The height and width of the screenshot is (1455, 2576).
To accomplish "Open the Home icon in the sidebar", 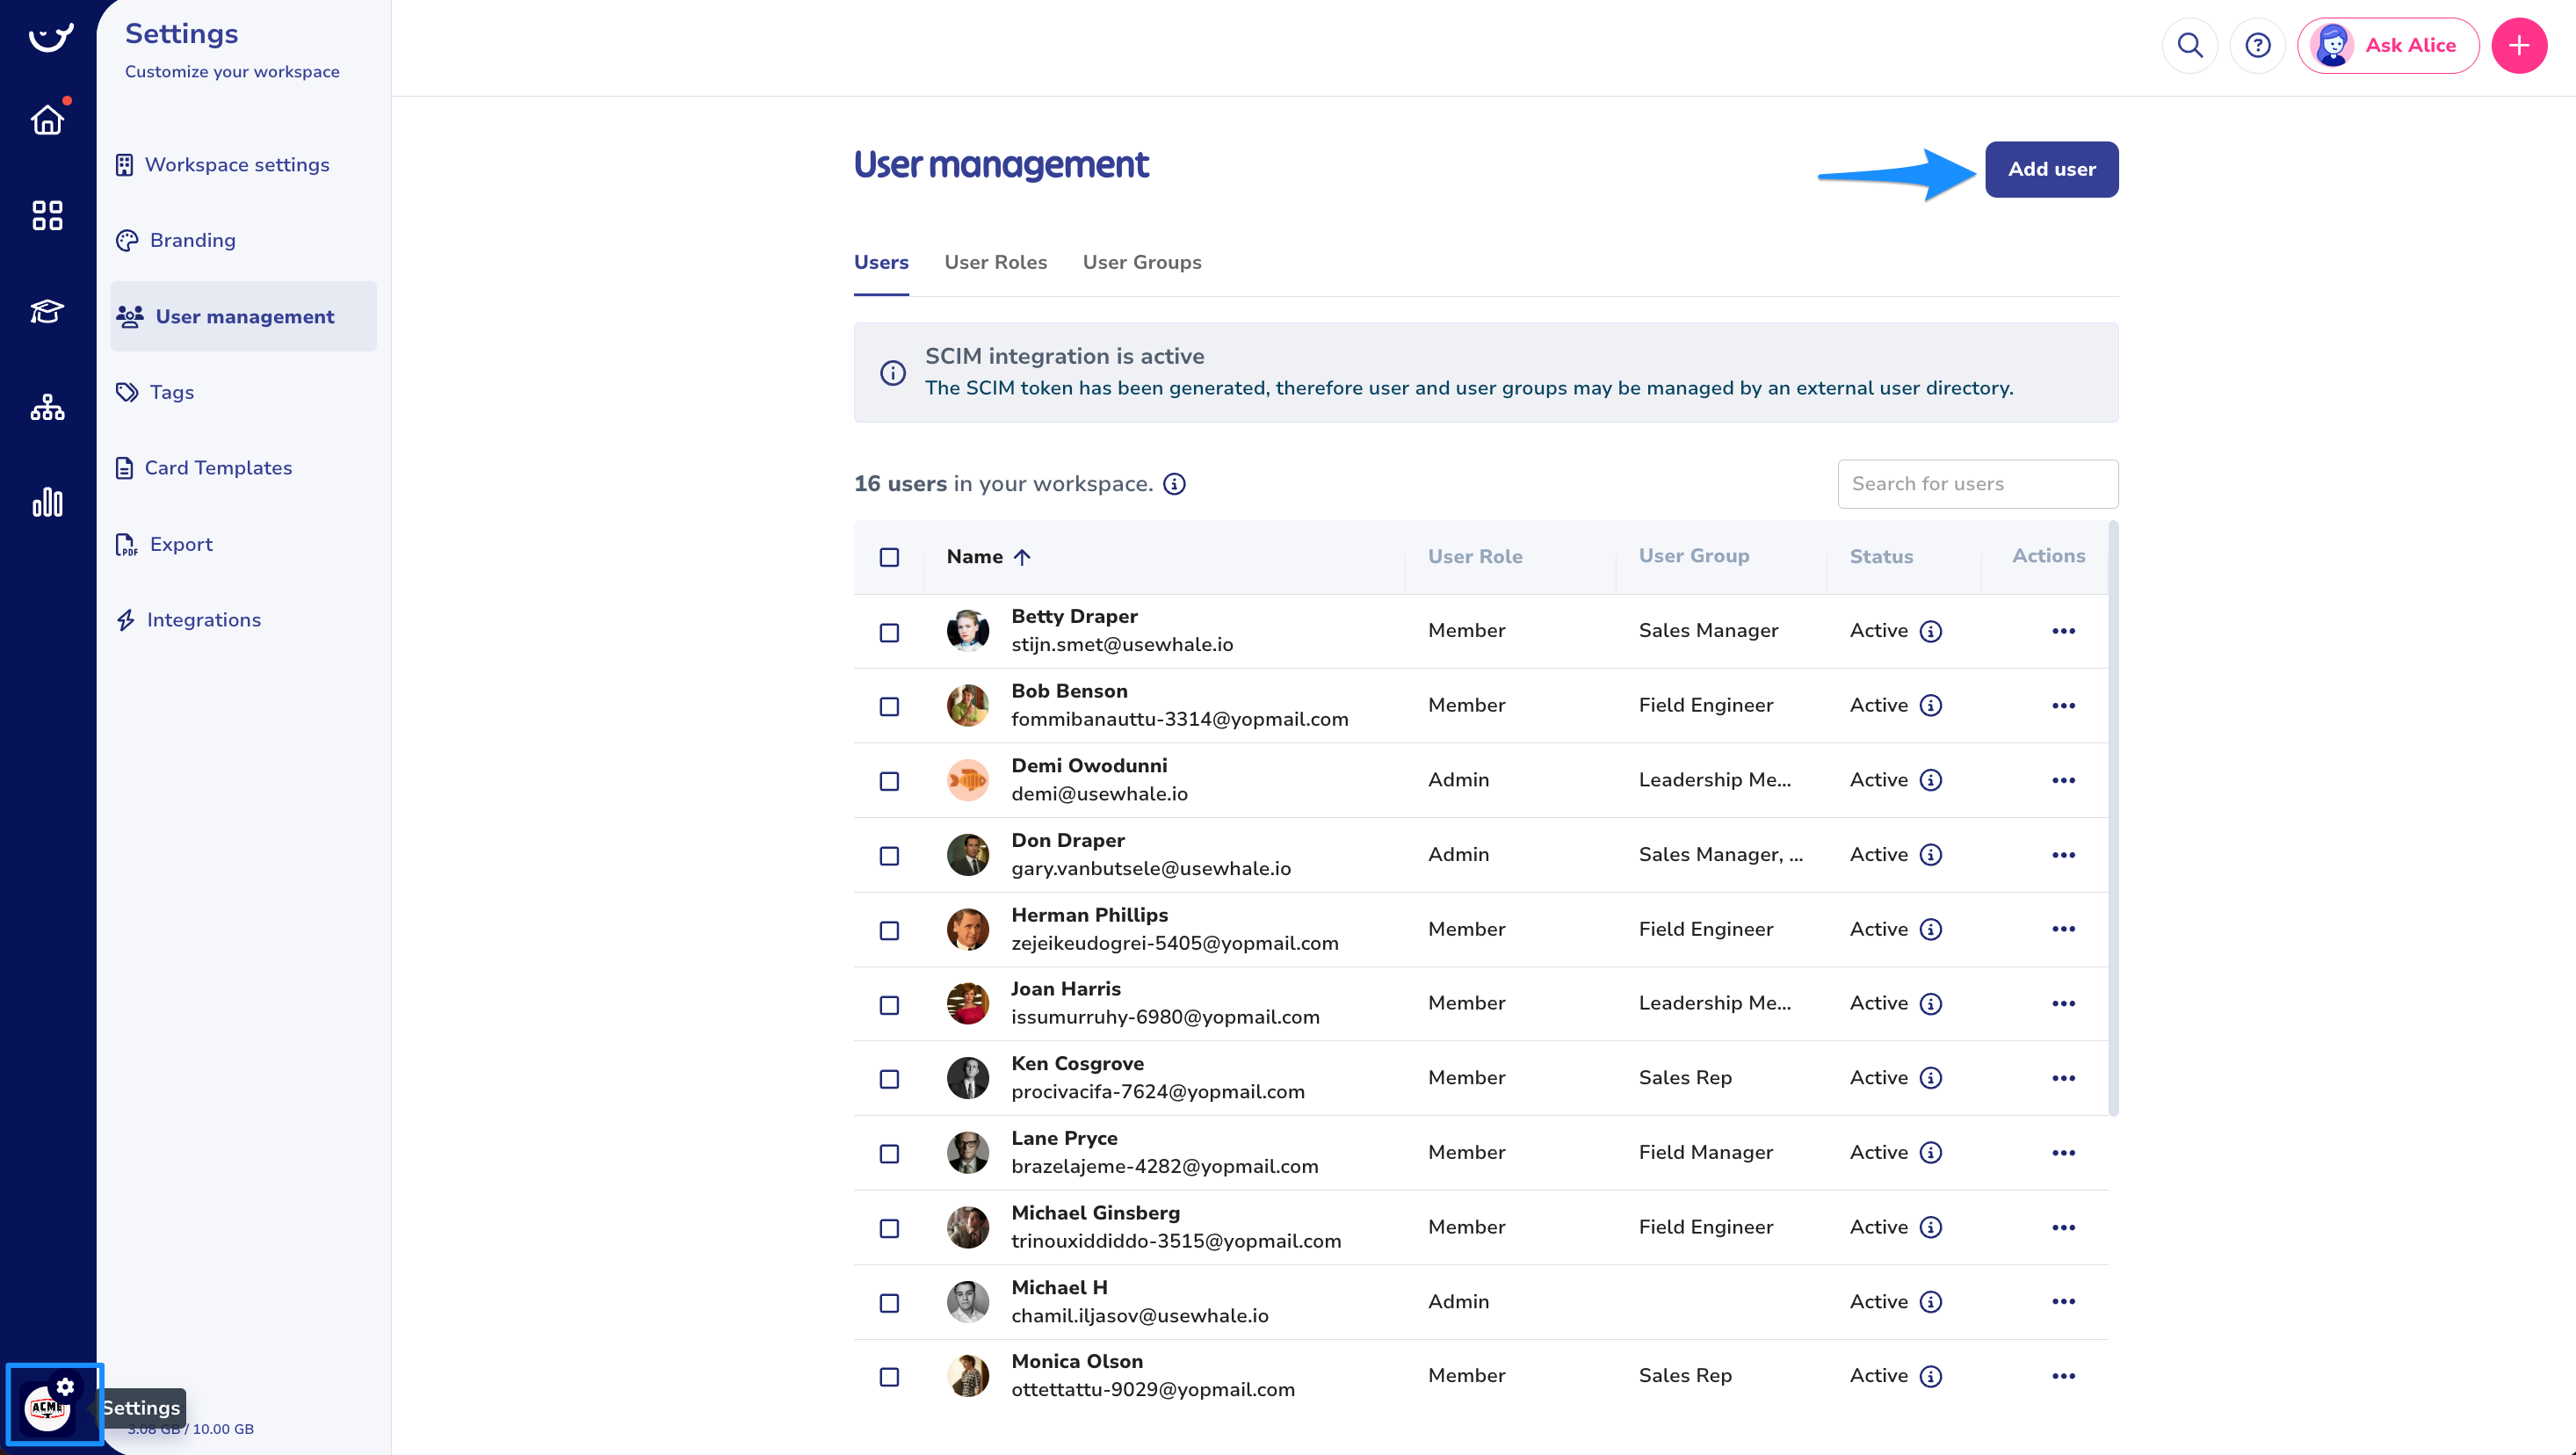I will (x=47, y=120).
